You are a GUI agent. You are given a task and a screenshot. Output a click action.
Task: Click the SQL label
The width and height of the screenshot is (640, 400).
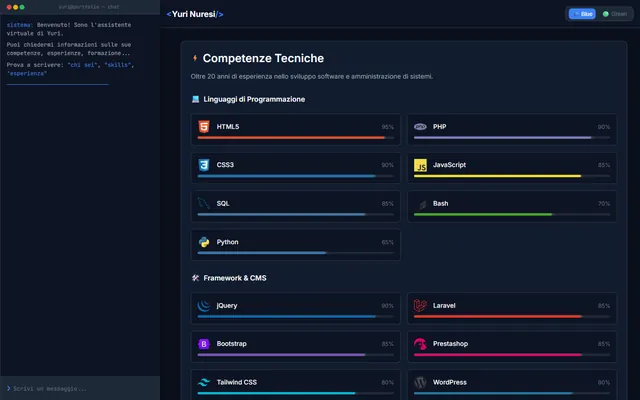(223, 203)
